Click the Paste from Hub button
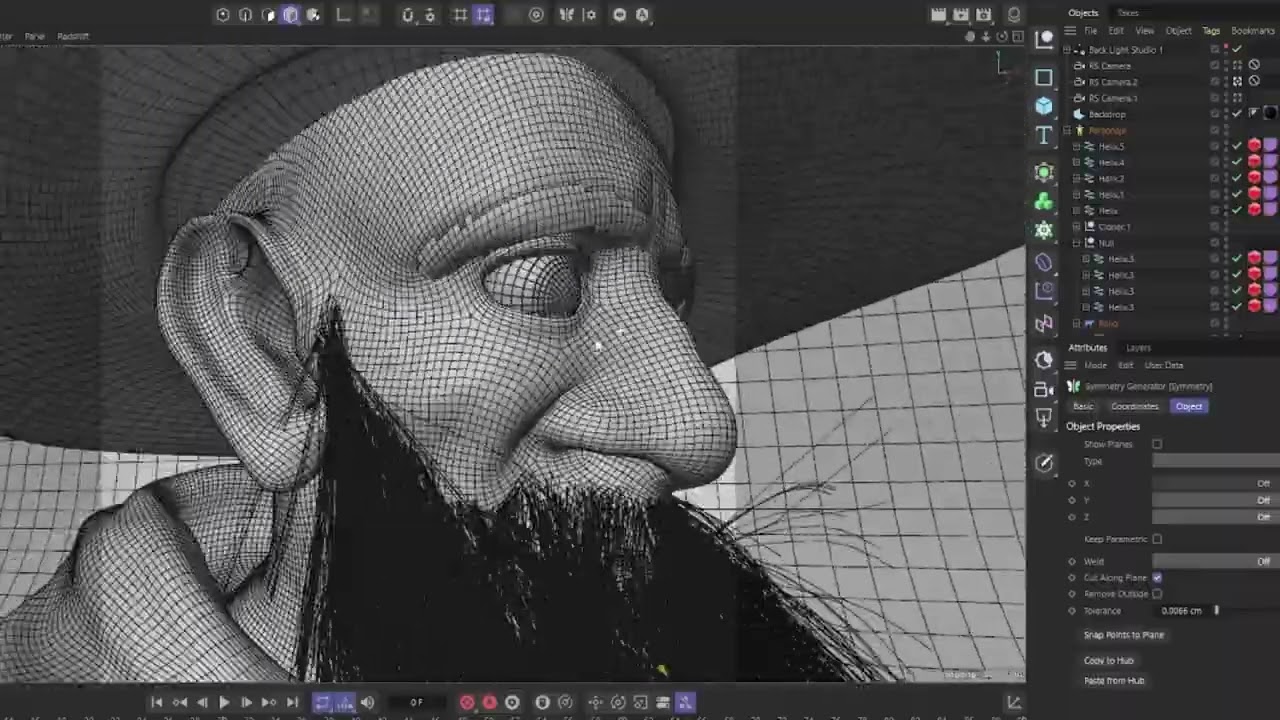The image size is (1280, 720). (1114, 681)
